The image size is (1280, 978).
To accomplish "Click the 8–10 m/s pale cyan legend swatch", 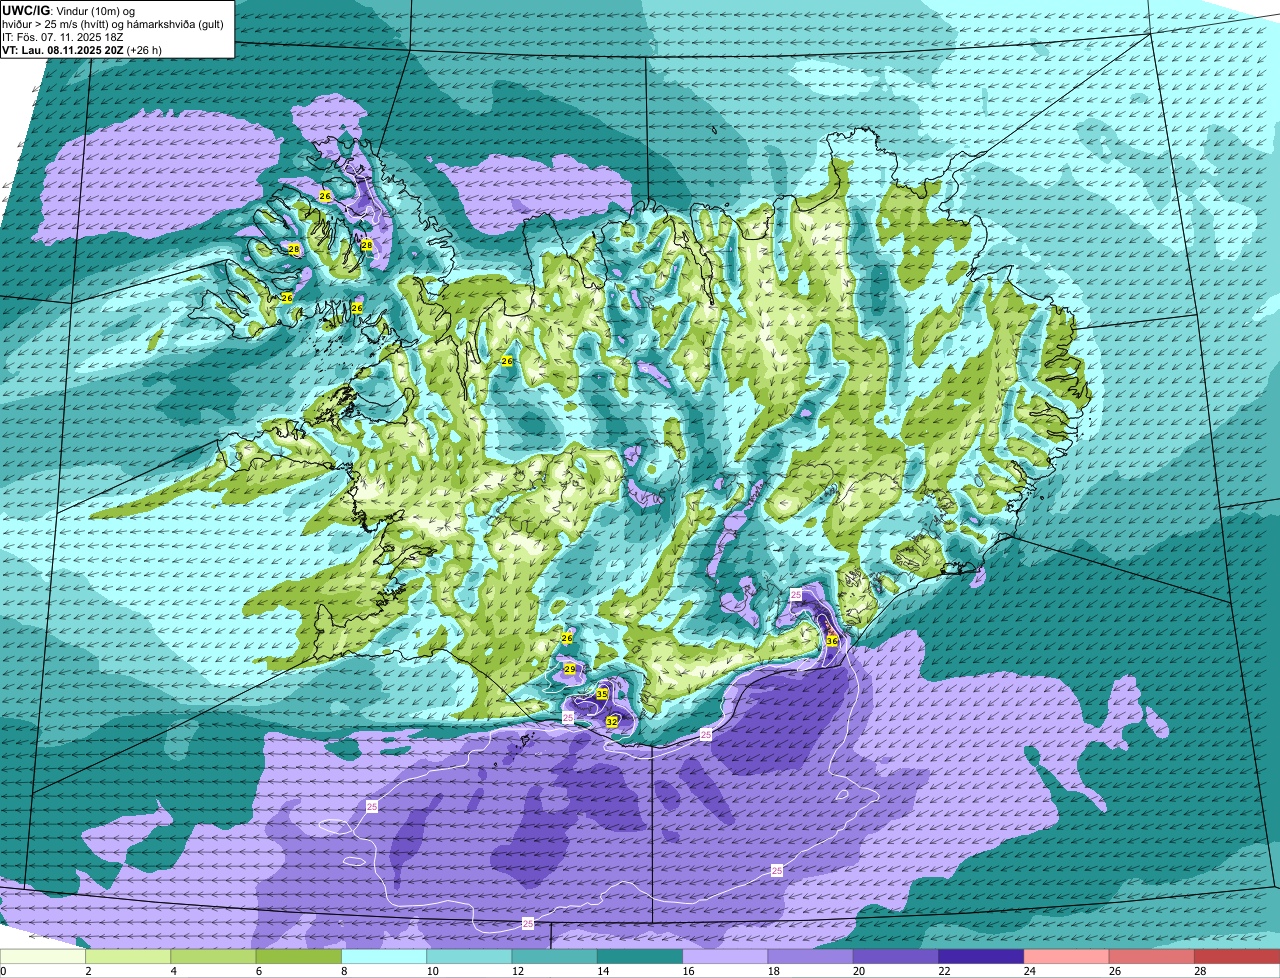I will [x=384, y=956].
